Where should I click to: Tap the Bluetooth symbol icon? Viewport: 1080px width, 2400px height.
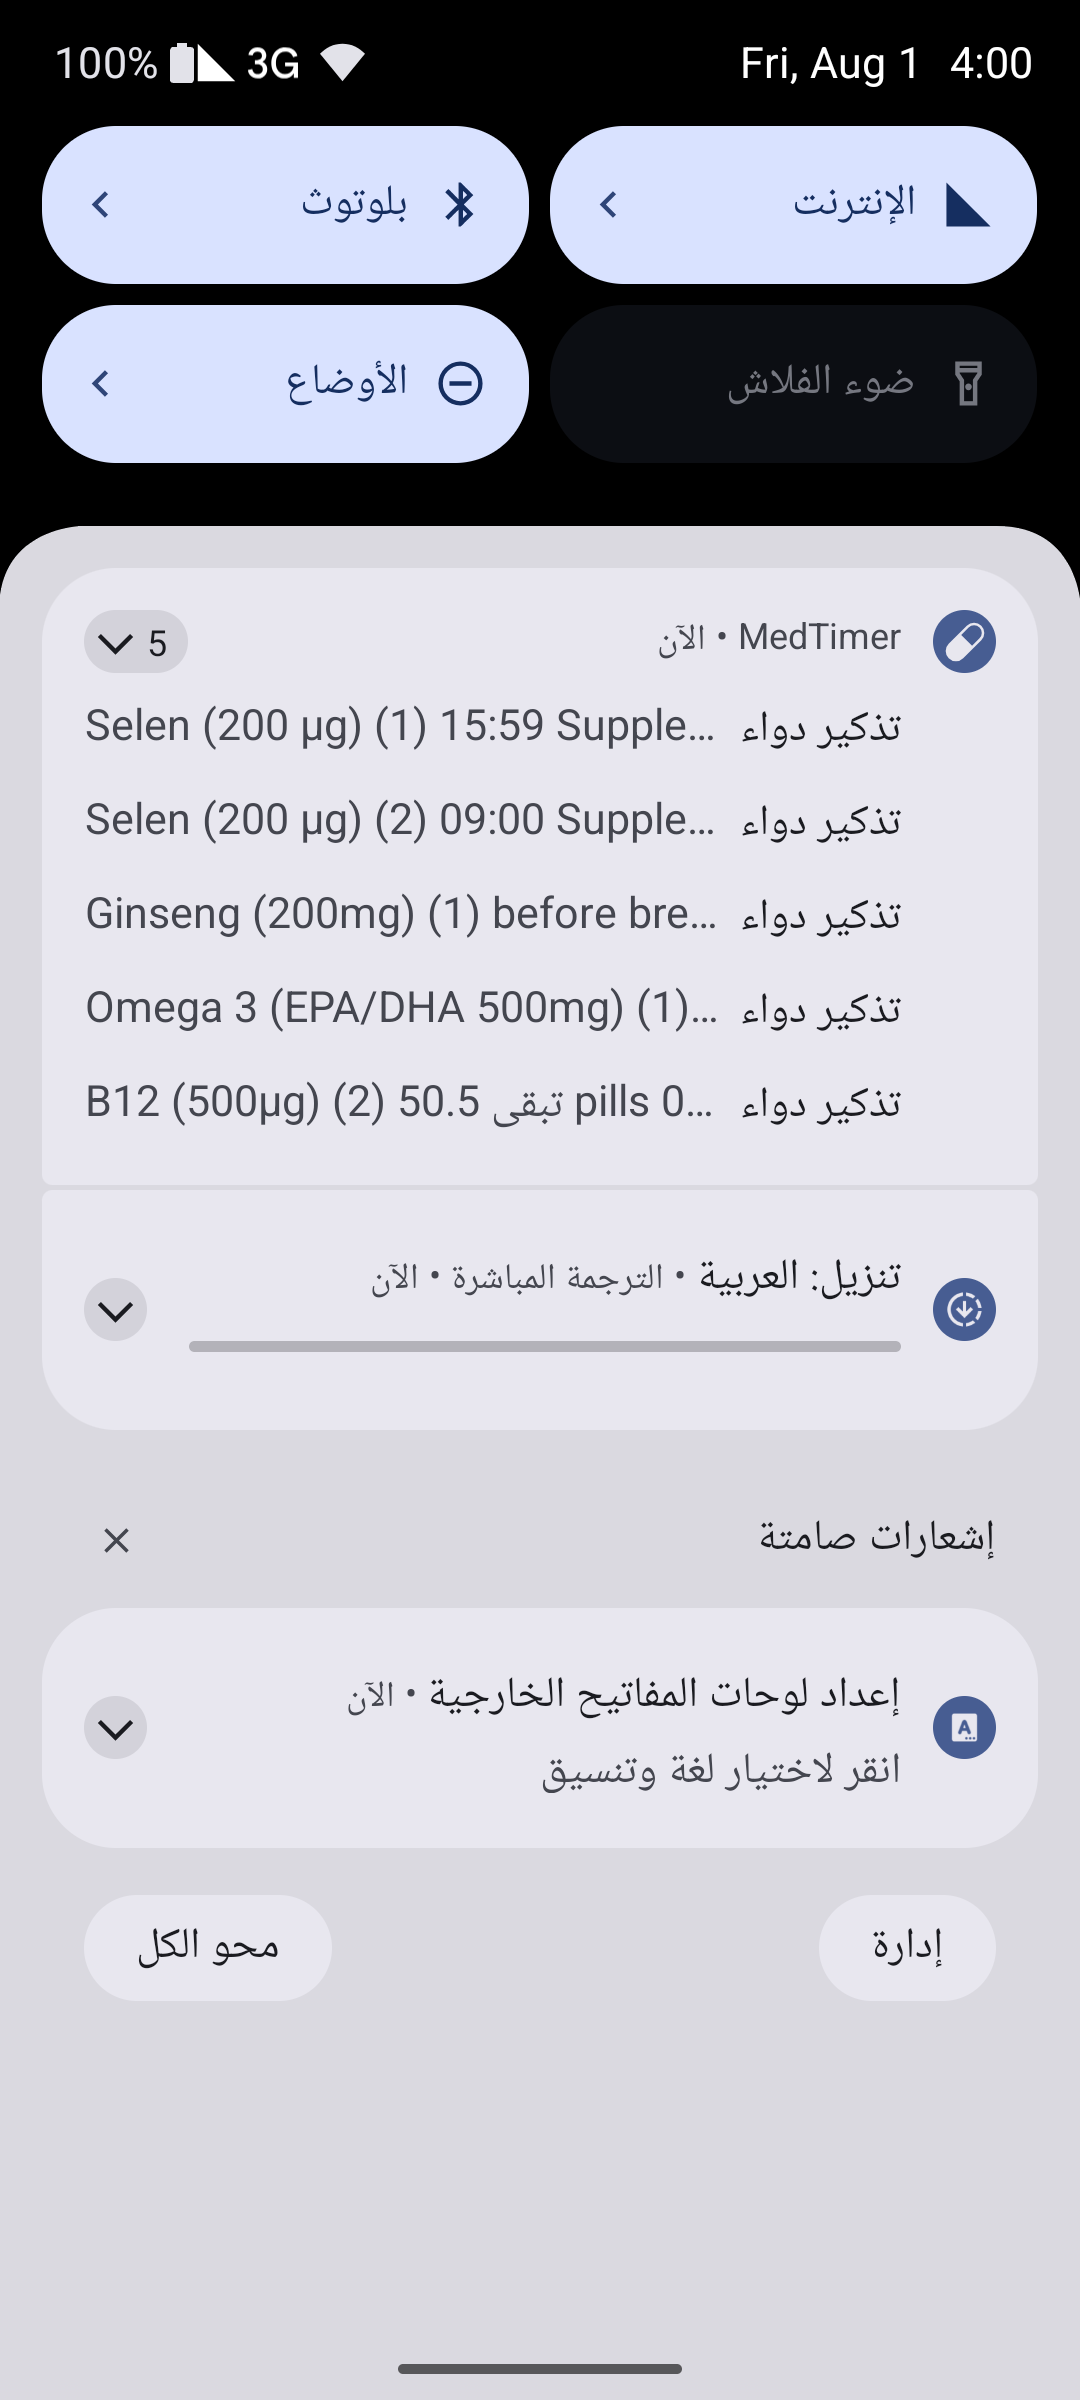coord(460,205)
